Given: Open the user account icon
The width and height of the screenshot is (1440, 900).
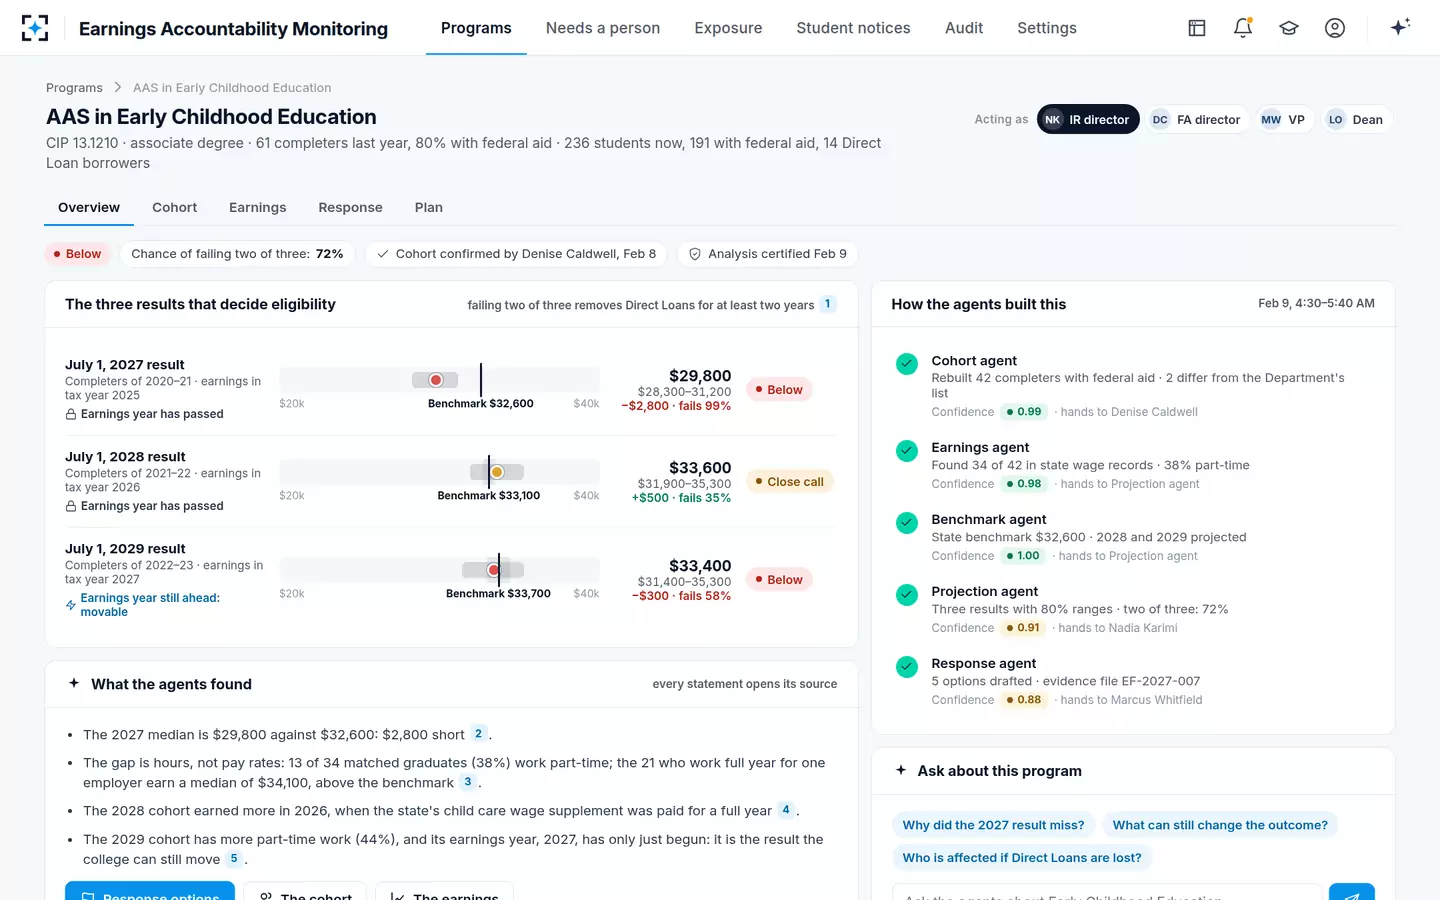Looking at the screenshot, I should [1335, 28].
